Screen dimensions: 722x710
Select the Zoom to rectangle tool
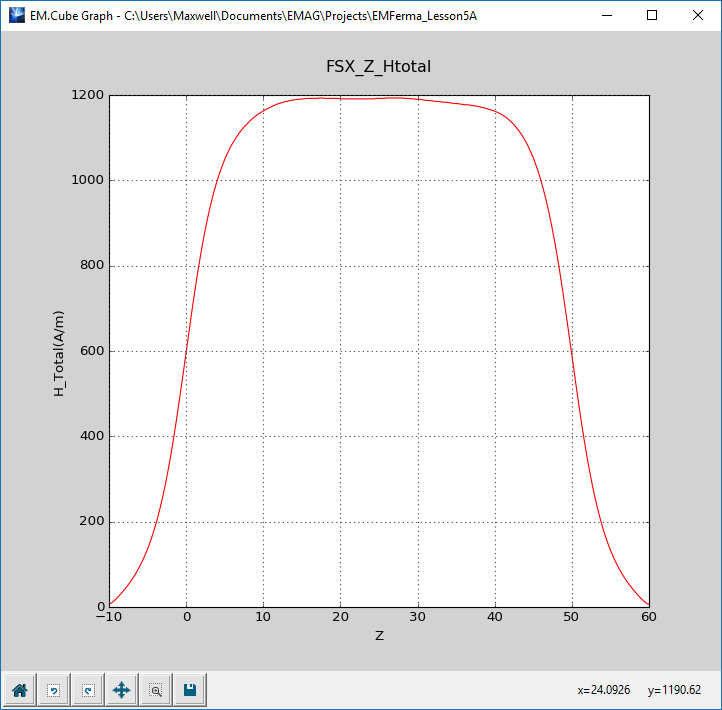point(155,690)
